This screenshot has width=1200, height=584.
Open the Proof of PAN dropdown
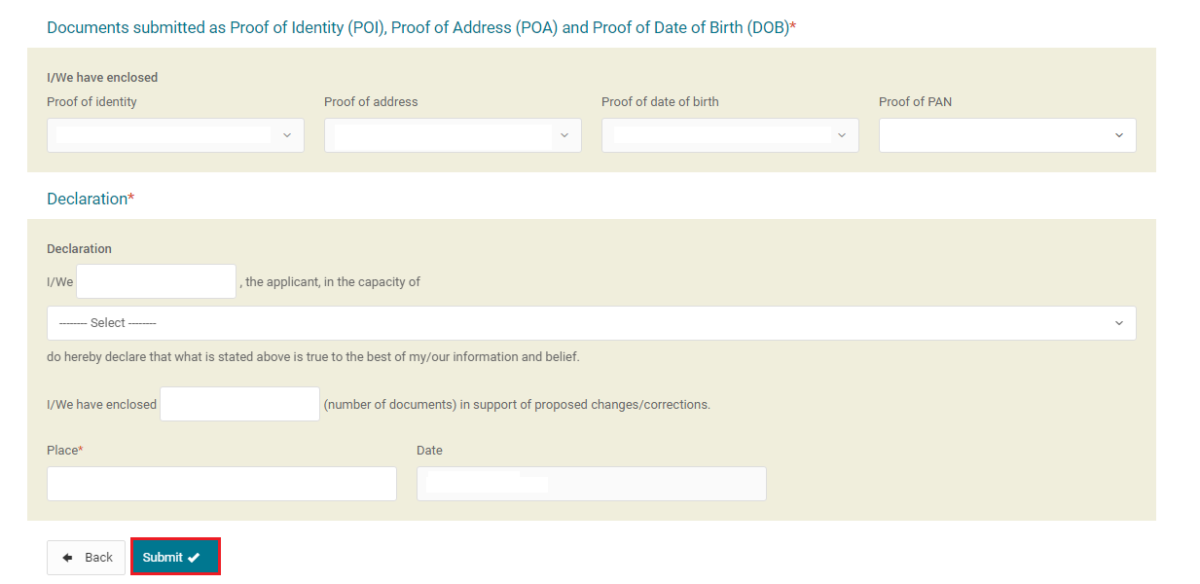pos(1006,134)
